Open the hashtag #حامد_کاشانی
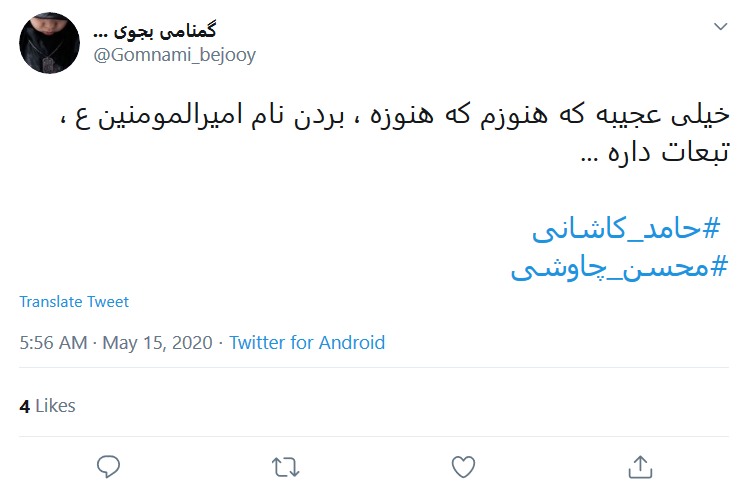The width and height of the screenshot is (748, 497). (x=625, y=229)
